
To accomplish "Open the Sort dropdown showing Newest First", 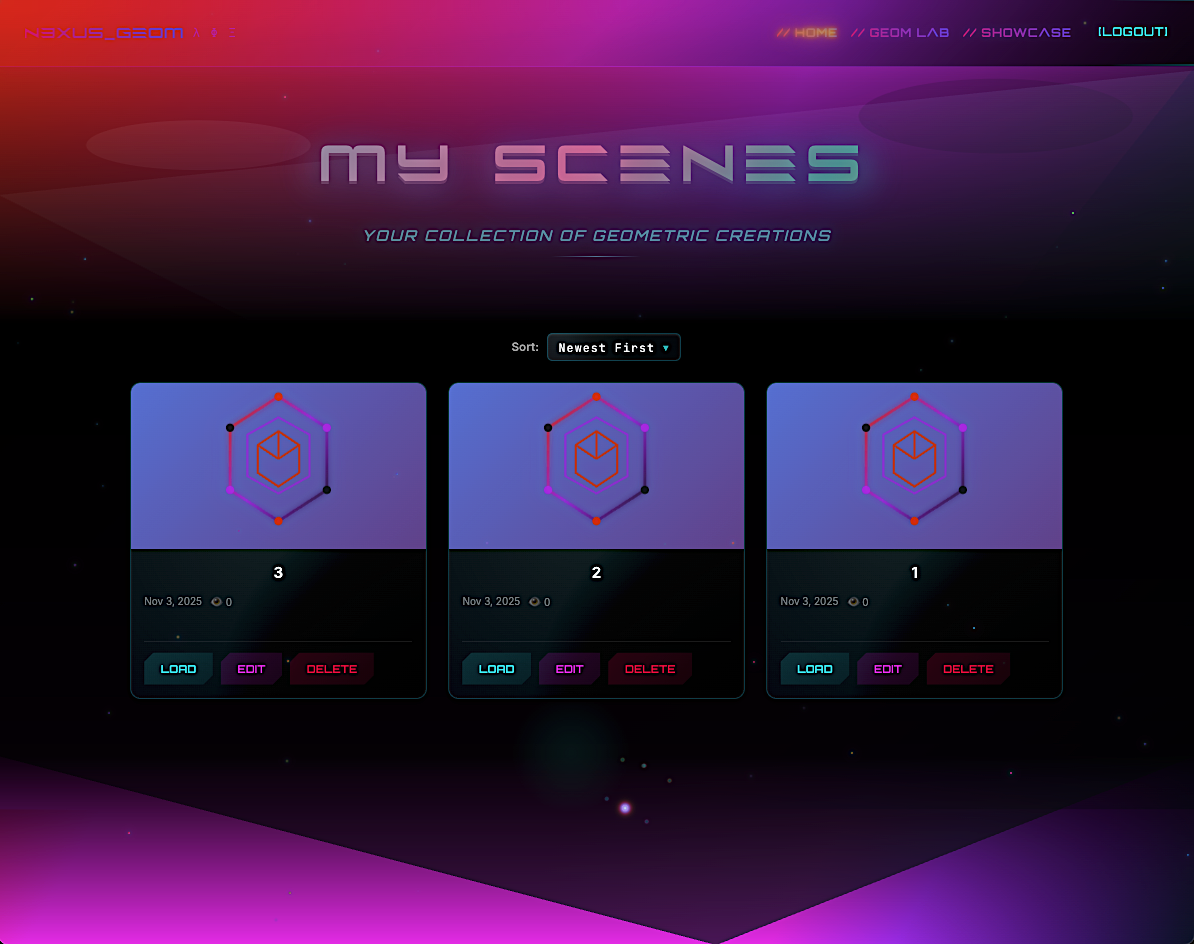I will tap(613, 347).
